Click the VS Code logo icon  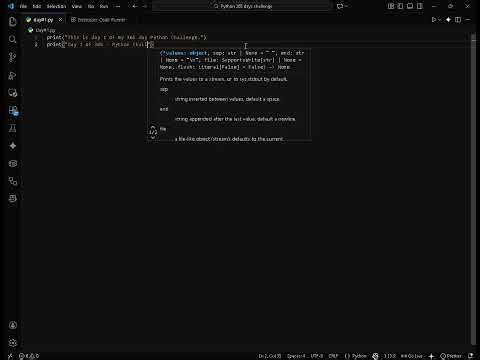(11, 6)
